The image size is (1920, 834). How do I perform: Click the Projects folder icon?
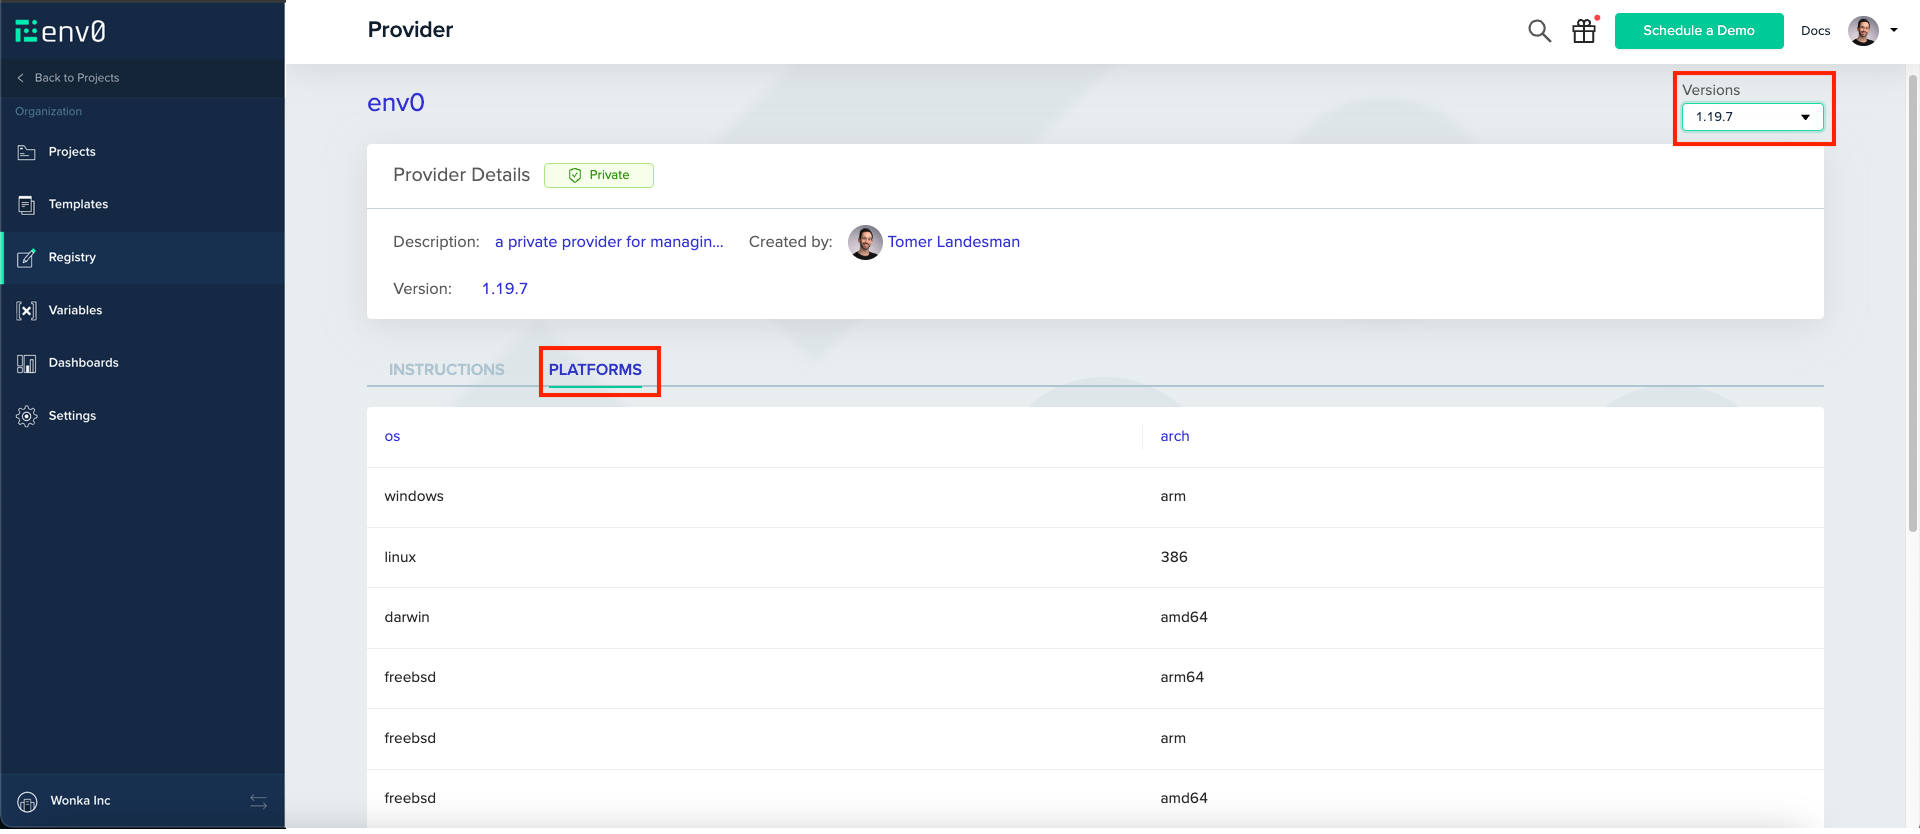pyautogui.click(x=27, y=152)
